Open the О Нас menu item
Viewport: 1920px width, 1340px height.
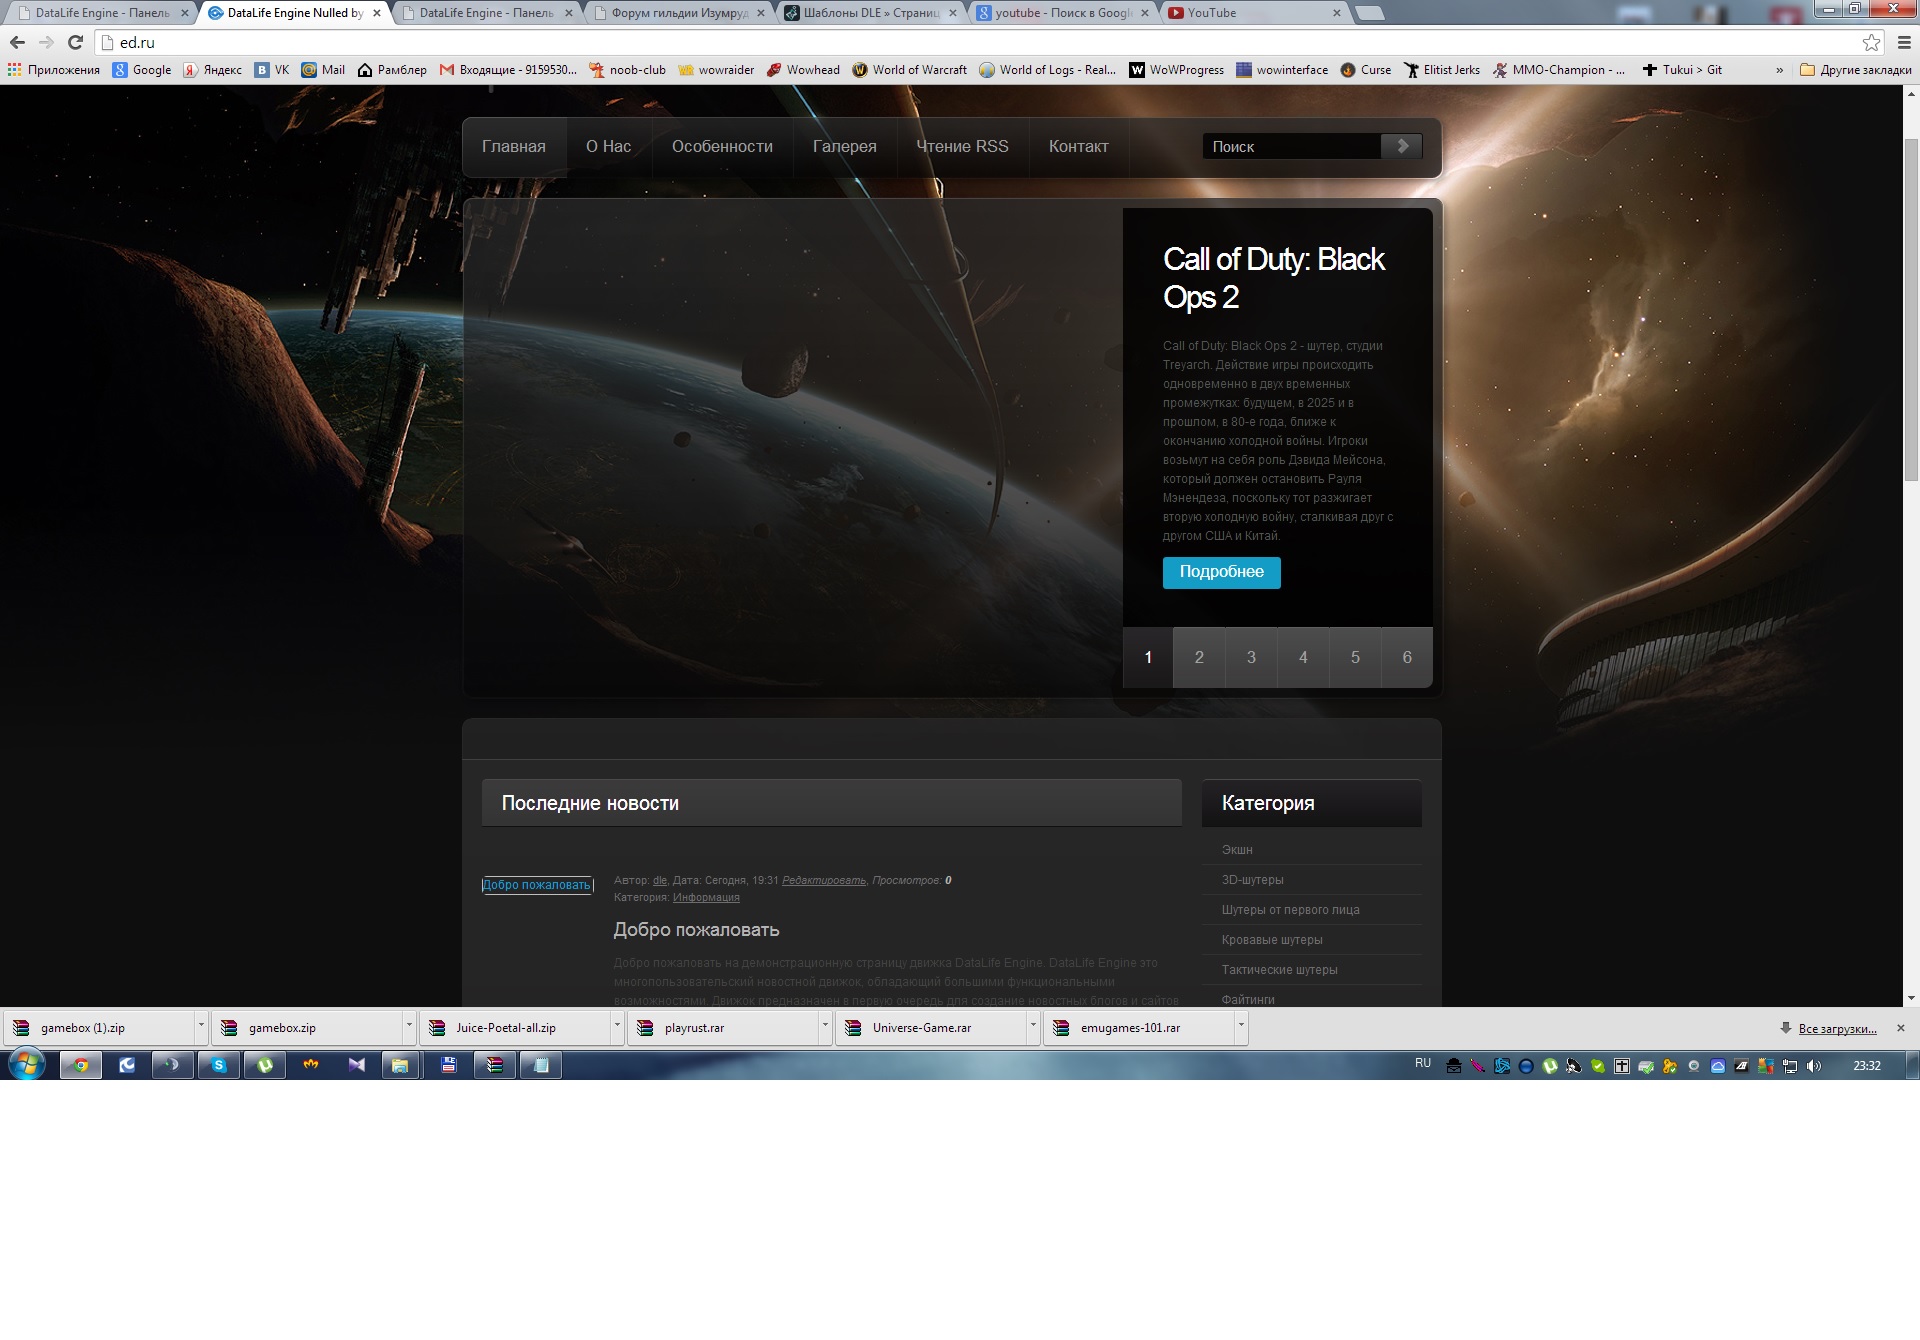coord(608,147)
